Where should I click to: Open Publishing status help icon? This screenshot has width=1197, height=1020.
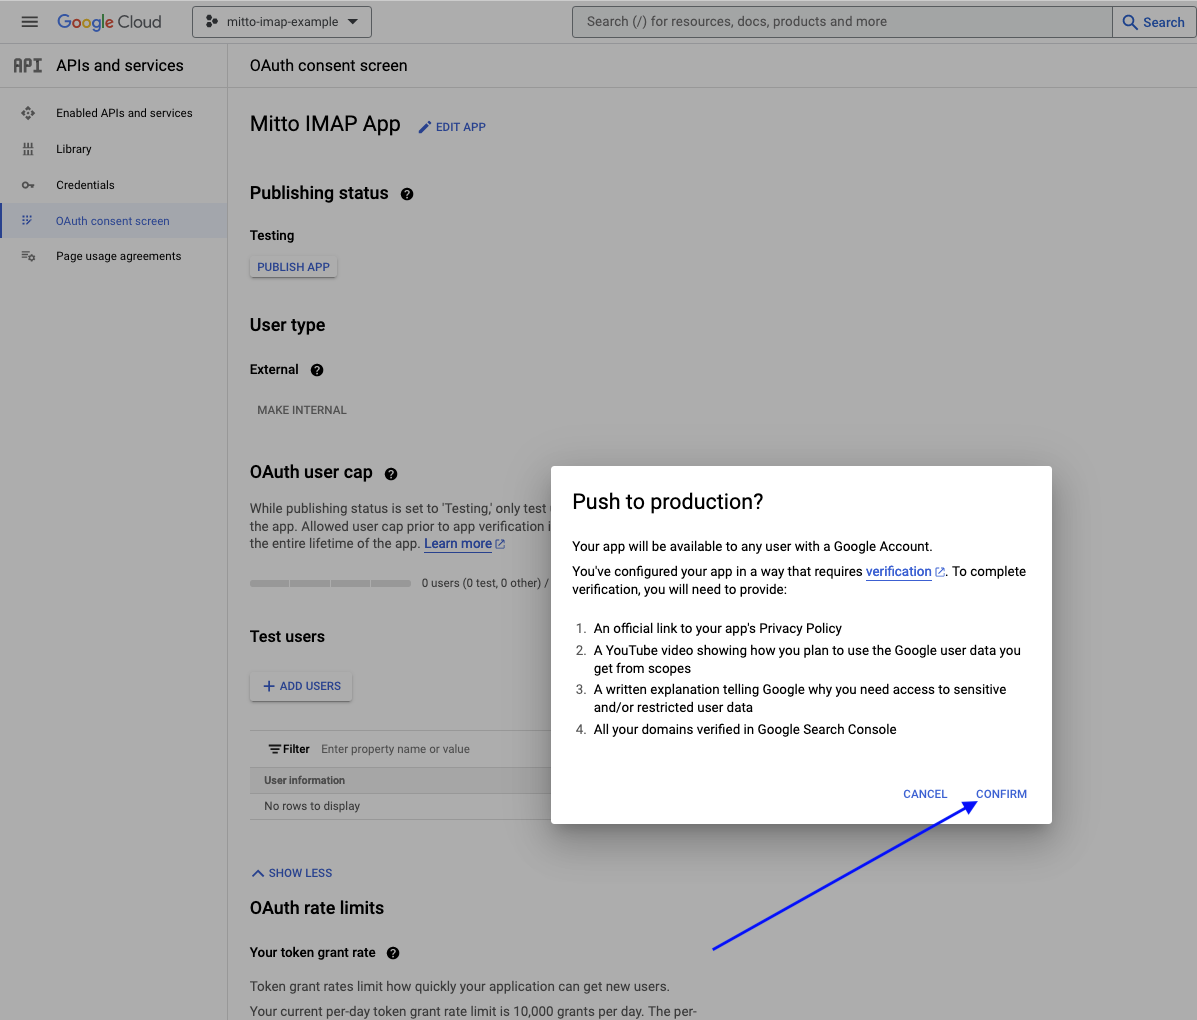(x=407, y=194)
